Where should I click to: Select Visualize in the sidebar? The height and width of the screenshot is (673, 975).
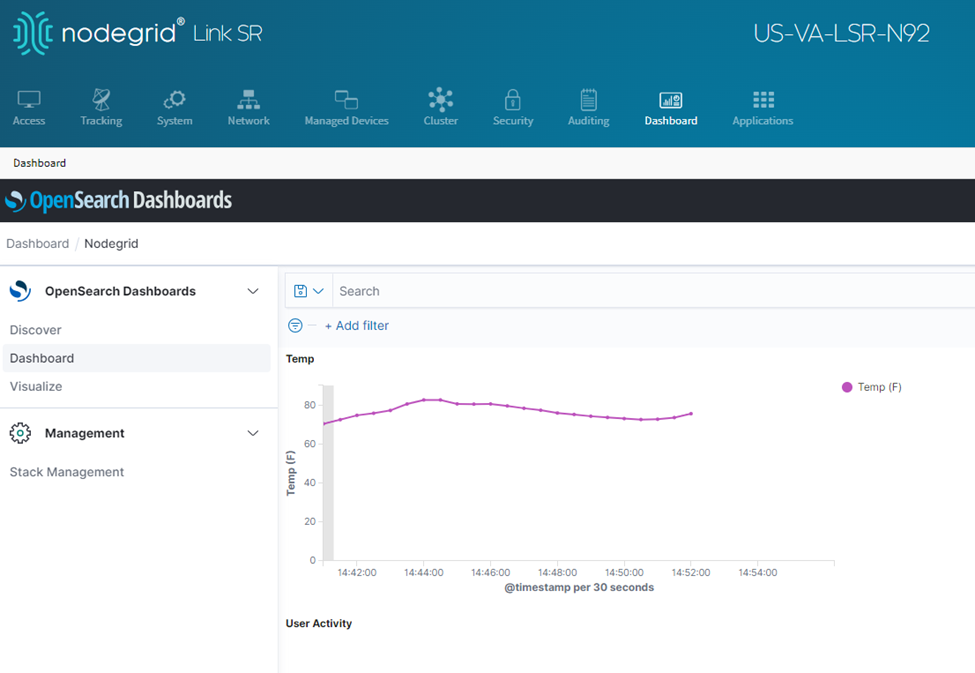36,386
